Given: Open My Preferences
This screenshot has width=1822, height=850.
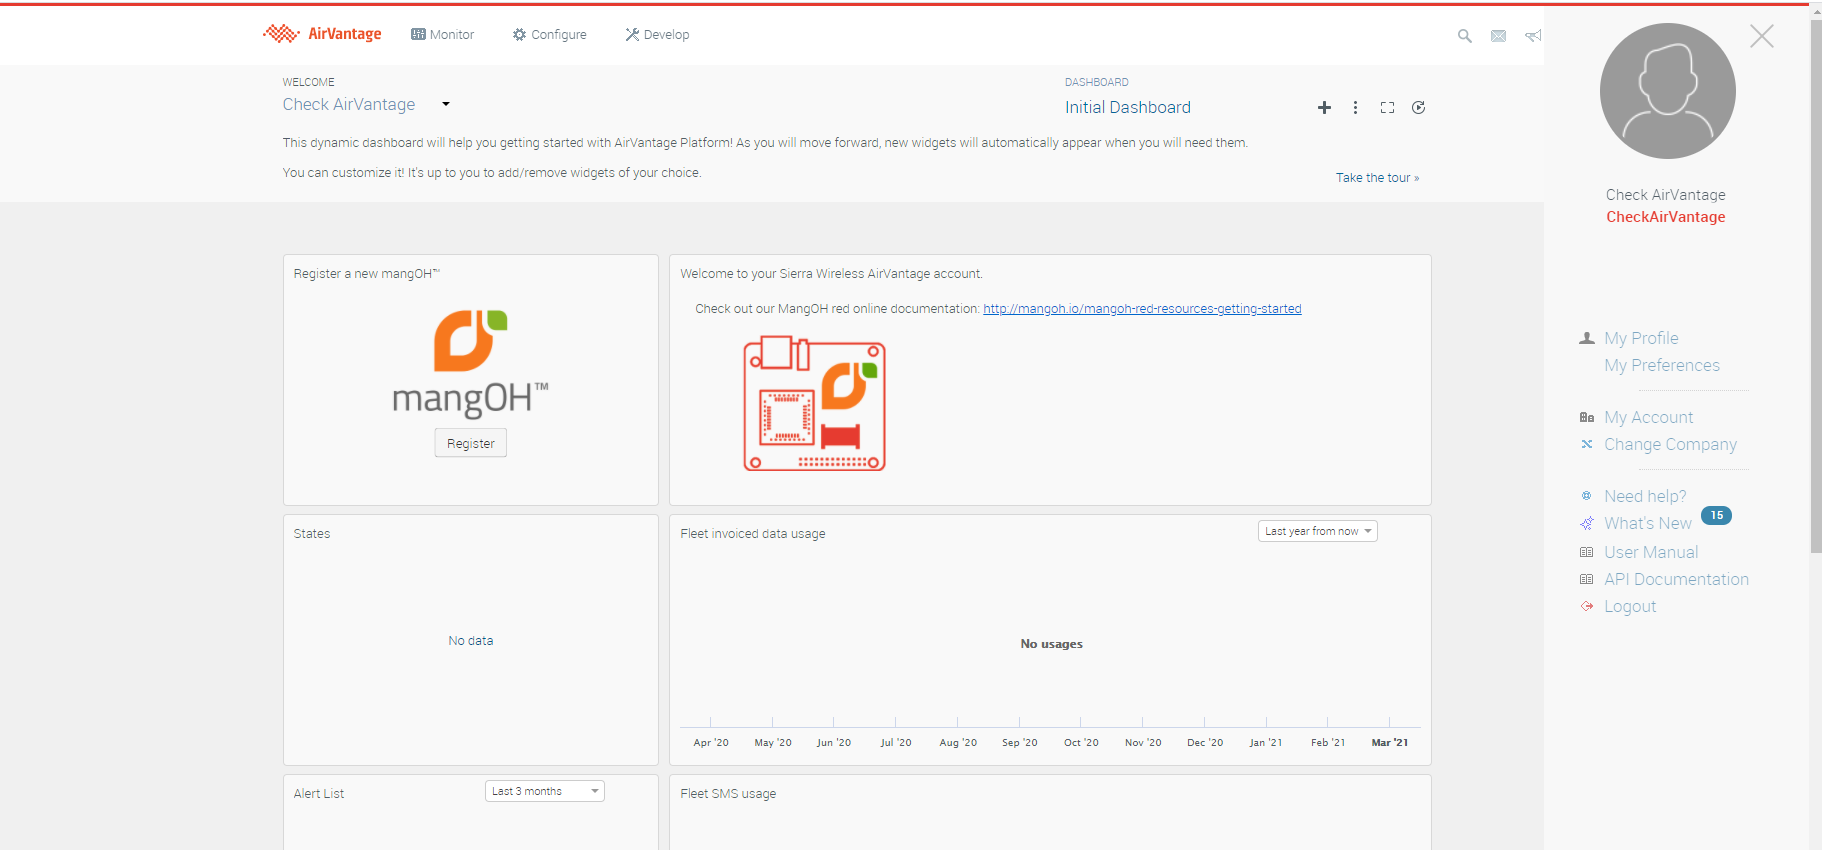Looking at the screenshot, I should (x=1662, y=366).
